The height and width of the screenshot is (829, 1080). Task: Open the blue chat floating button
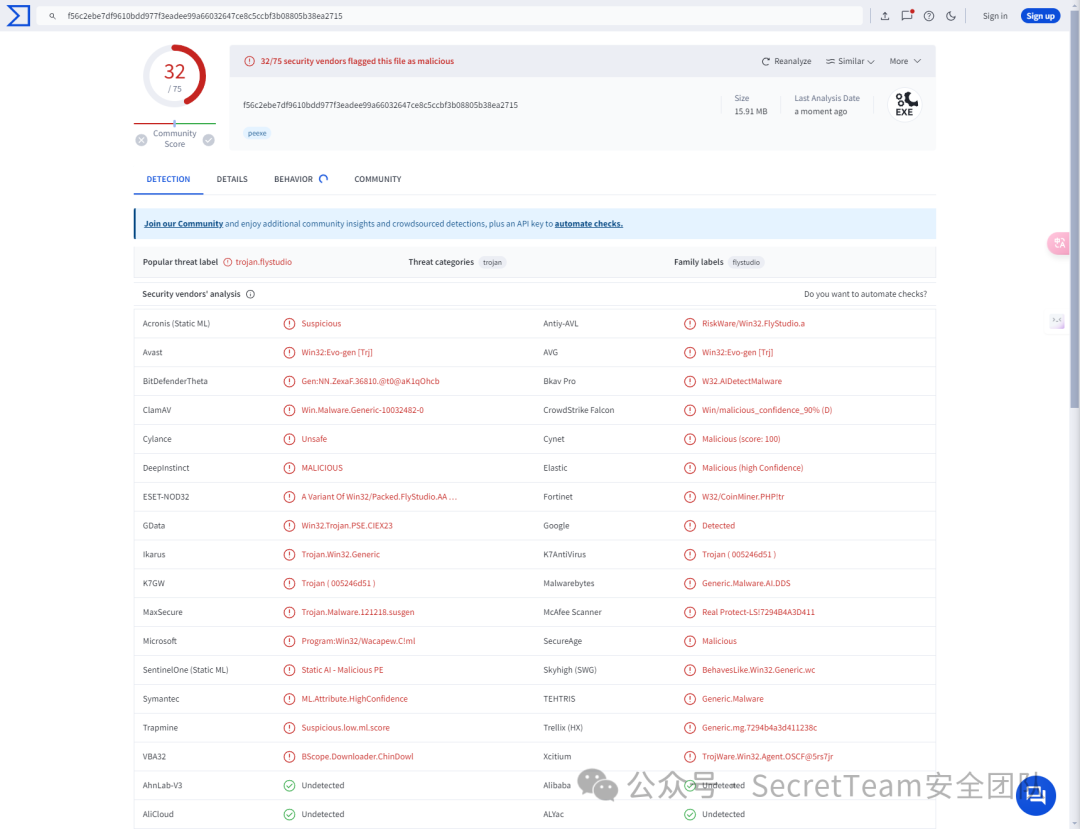coord(1036,795)
